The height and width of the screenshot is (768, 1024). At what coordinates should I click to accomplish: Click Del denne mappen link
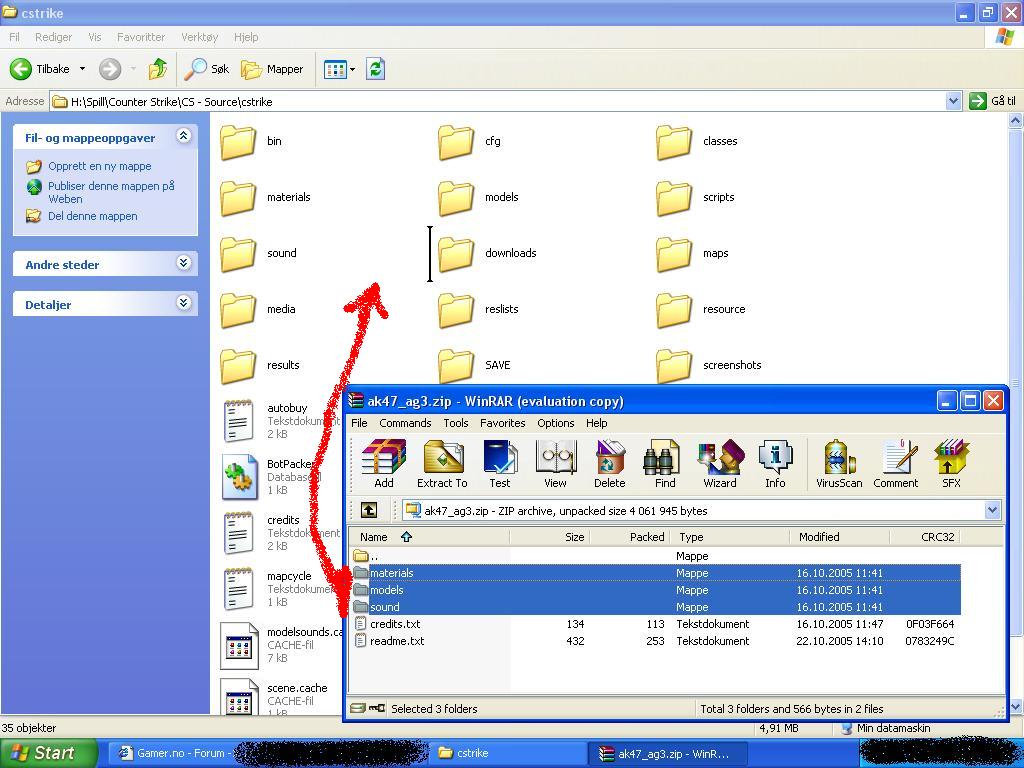pos(93,216)
